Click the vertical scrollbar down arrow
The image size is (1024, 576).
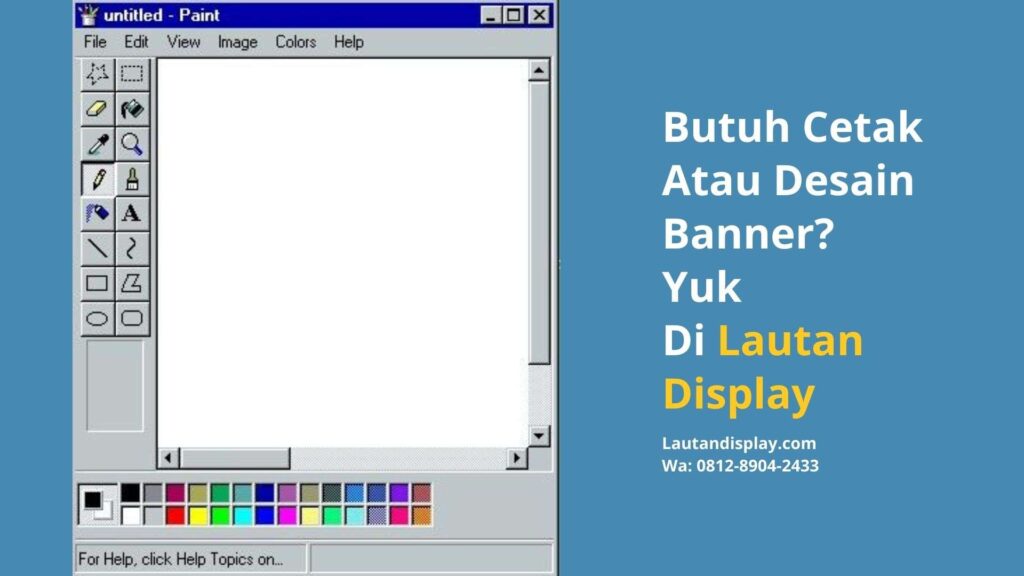[x=539, y=436]
